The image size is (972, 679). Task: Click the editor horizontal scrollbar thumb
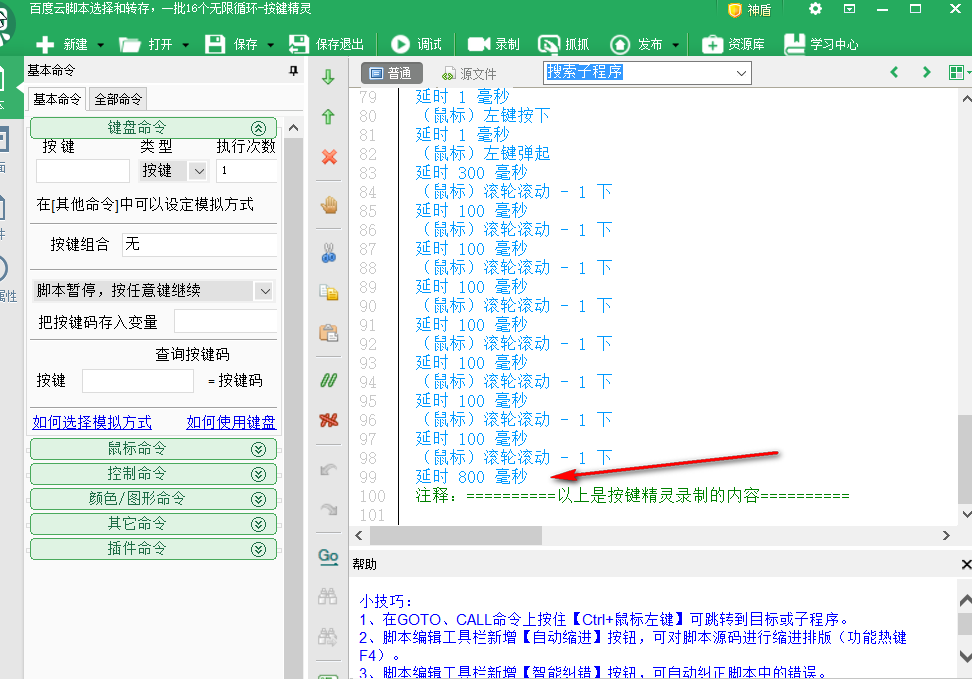pyautogui.click(x=456, y=536)
